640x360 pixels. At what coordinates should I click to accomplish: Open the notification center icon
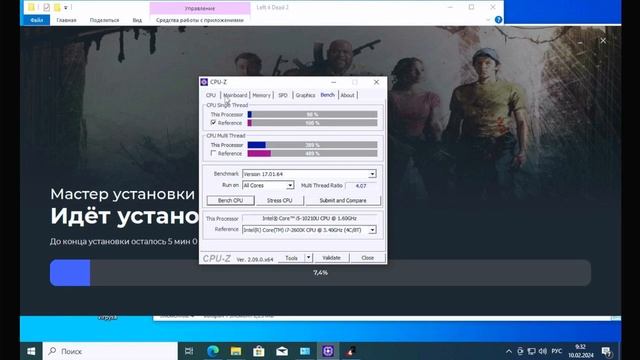pyautogui.click(x=606, y=351)
